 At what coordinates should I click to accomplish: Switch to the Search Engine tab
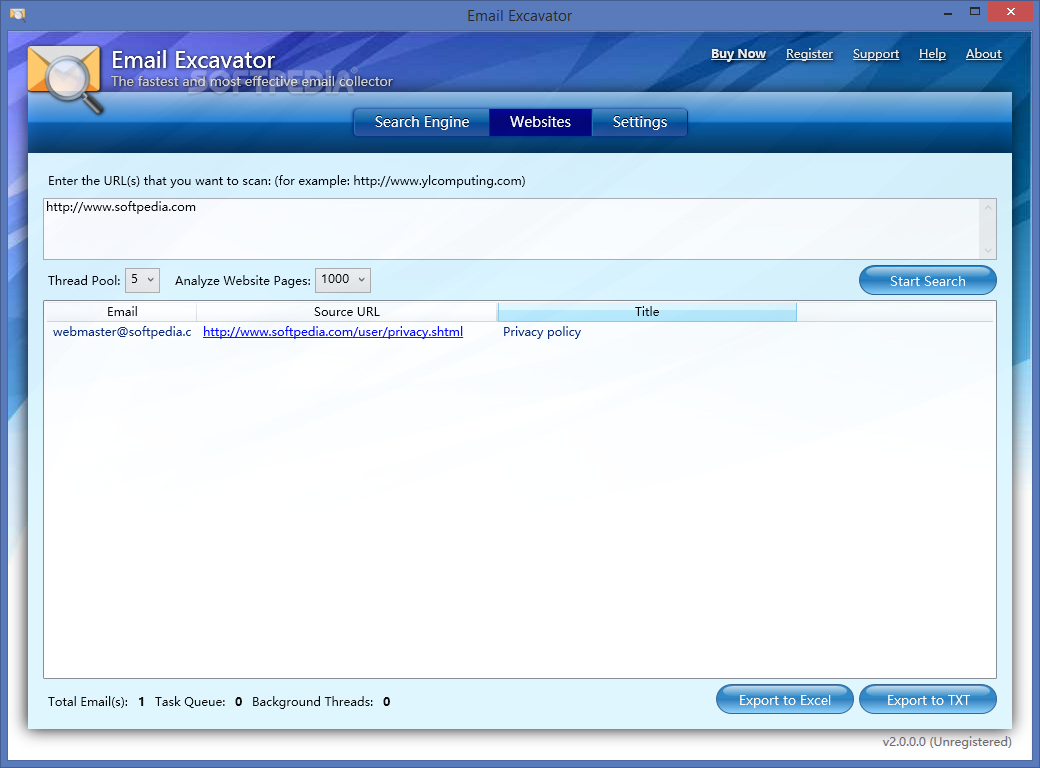coord(422,122)
